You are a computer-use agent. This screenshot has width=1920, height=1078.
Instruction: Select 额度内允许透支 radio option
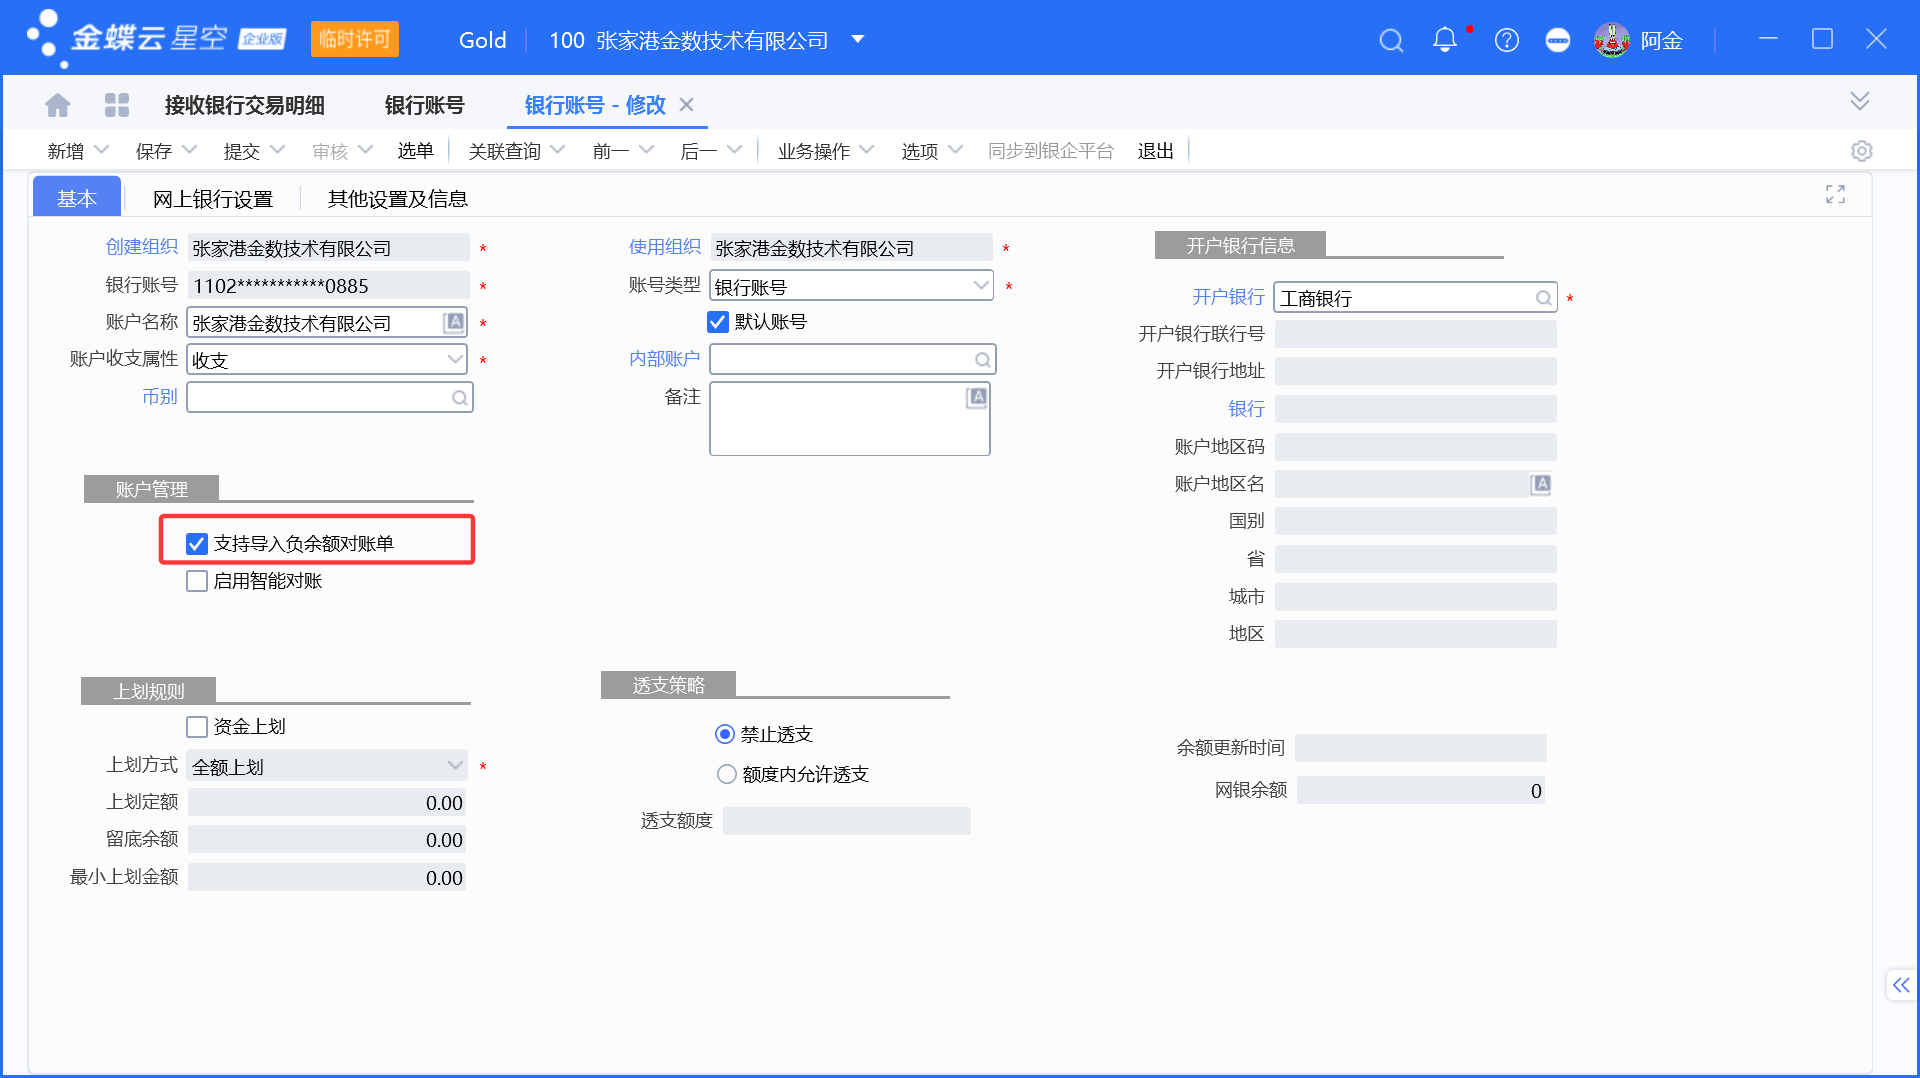click(x=727, y=774)
